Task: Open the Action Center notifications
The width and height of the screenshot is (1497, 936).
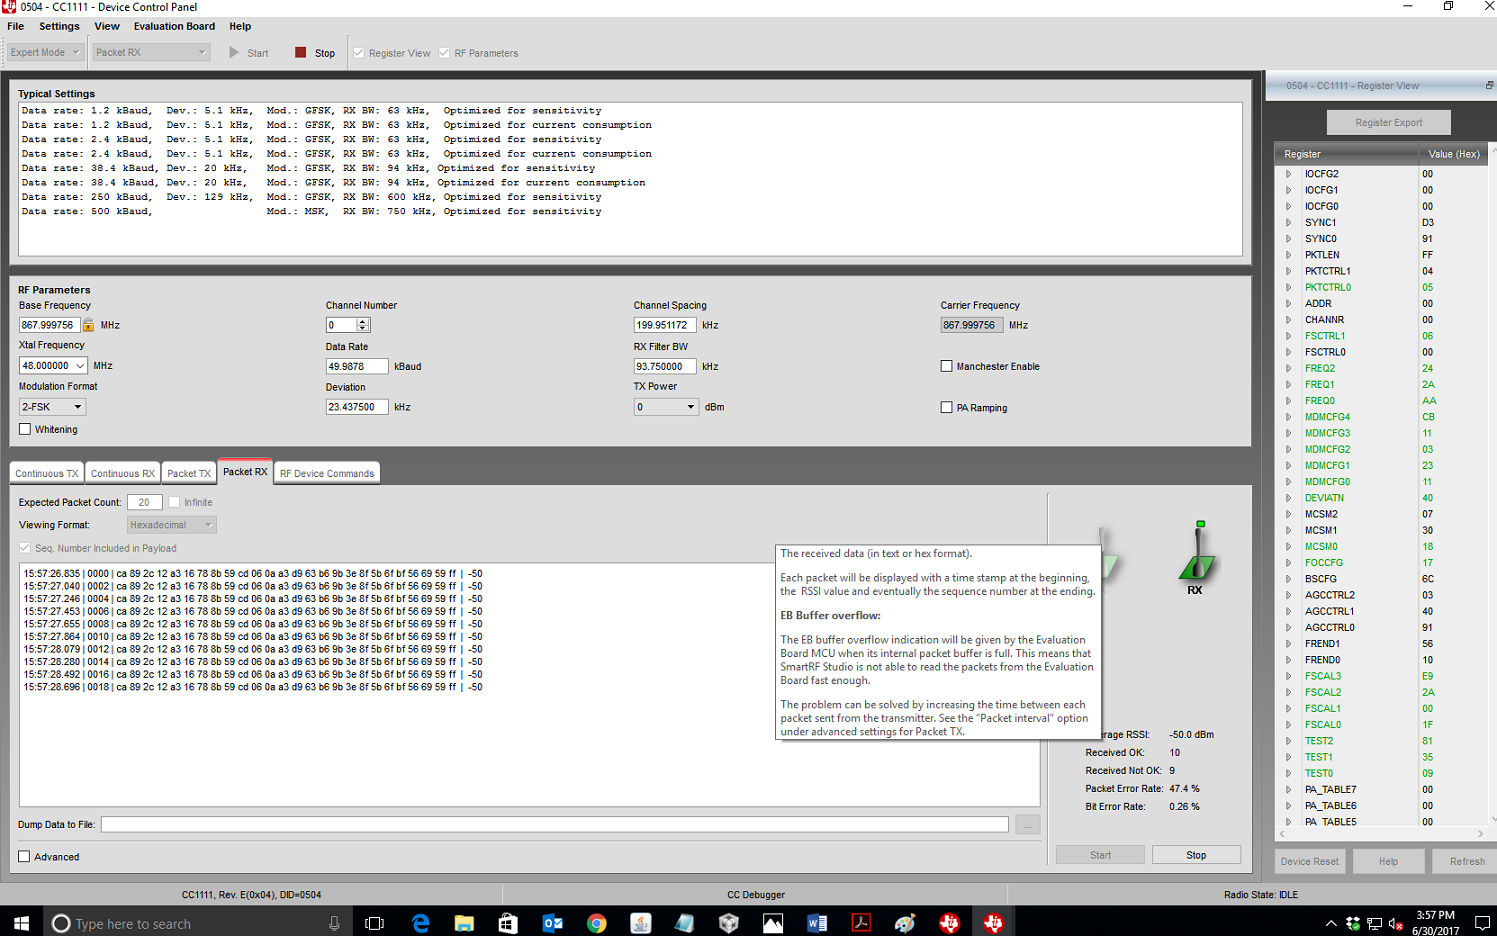Action: [x=1482, y=923]
